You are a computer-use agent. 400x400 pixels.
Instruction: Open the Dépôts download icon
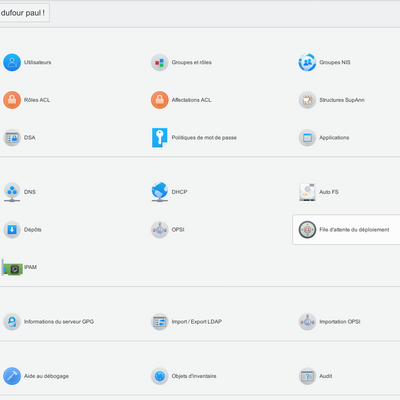pos(12,230)
